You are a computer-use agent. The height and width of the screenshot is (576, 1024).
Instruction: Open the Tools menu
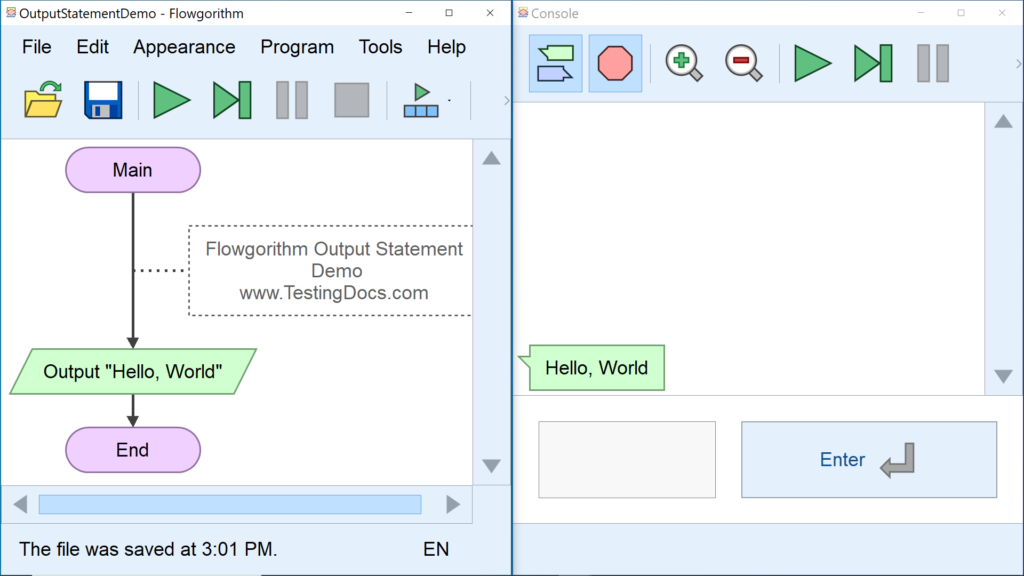click(380, 47)
